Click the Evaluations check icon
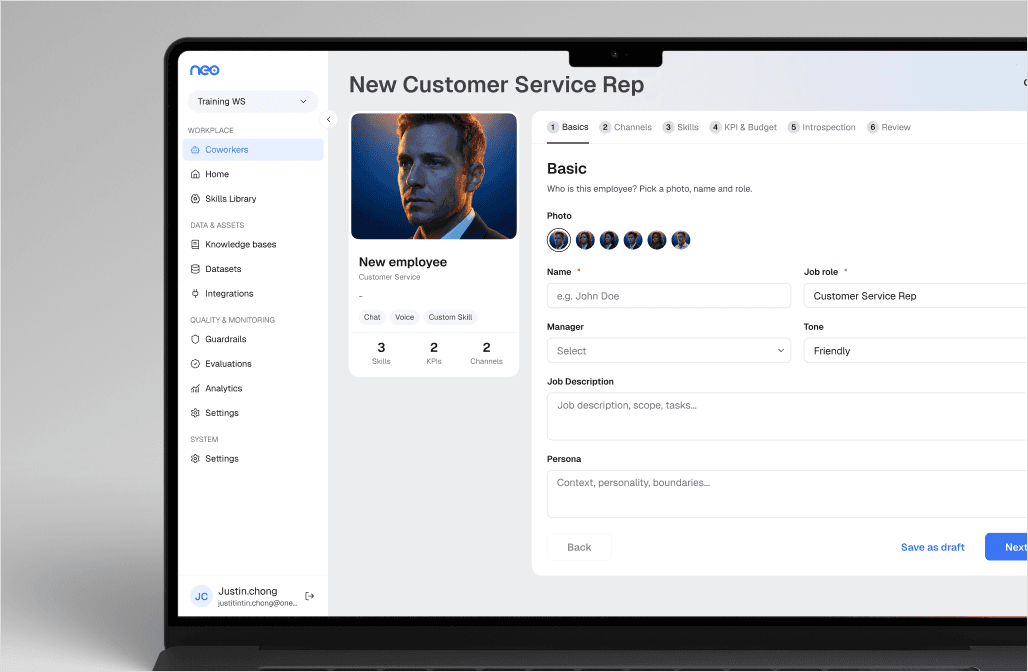Viewport: 1028px width, 672px height. (195, 364)
